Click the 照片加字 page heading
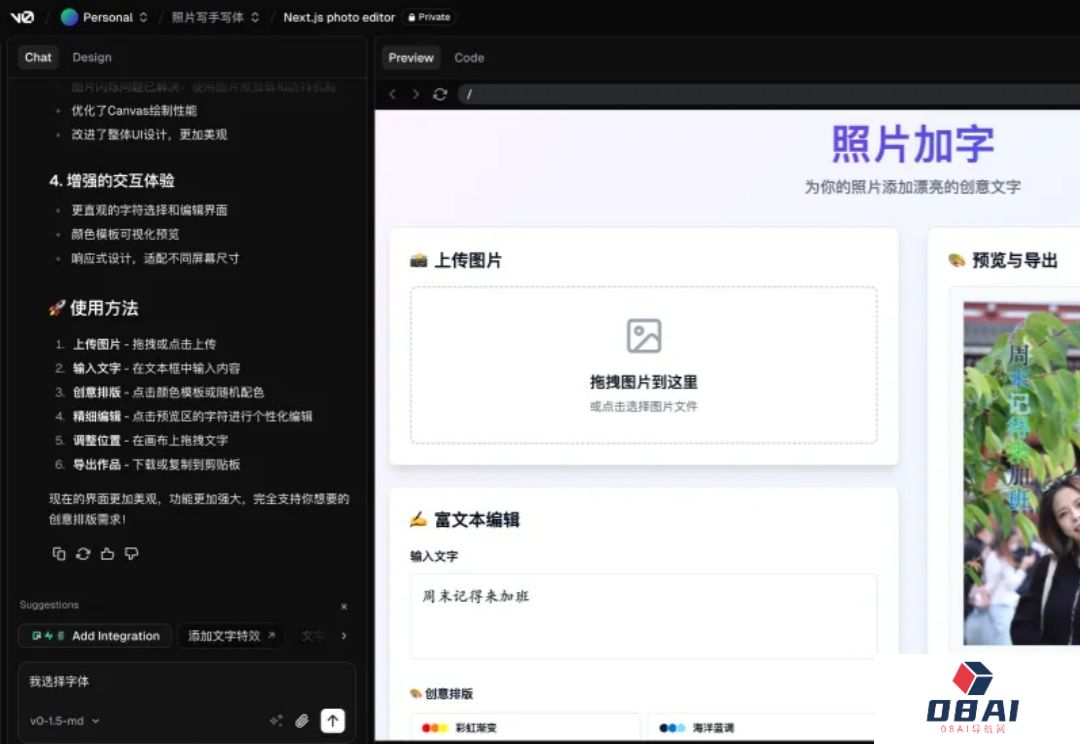The image size is (1080, 744). (x=913, y=144)
